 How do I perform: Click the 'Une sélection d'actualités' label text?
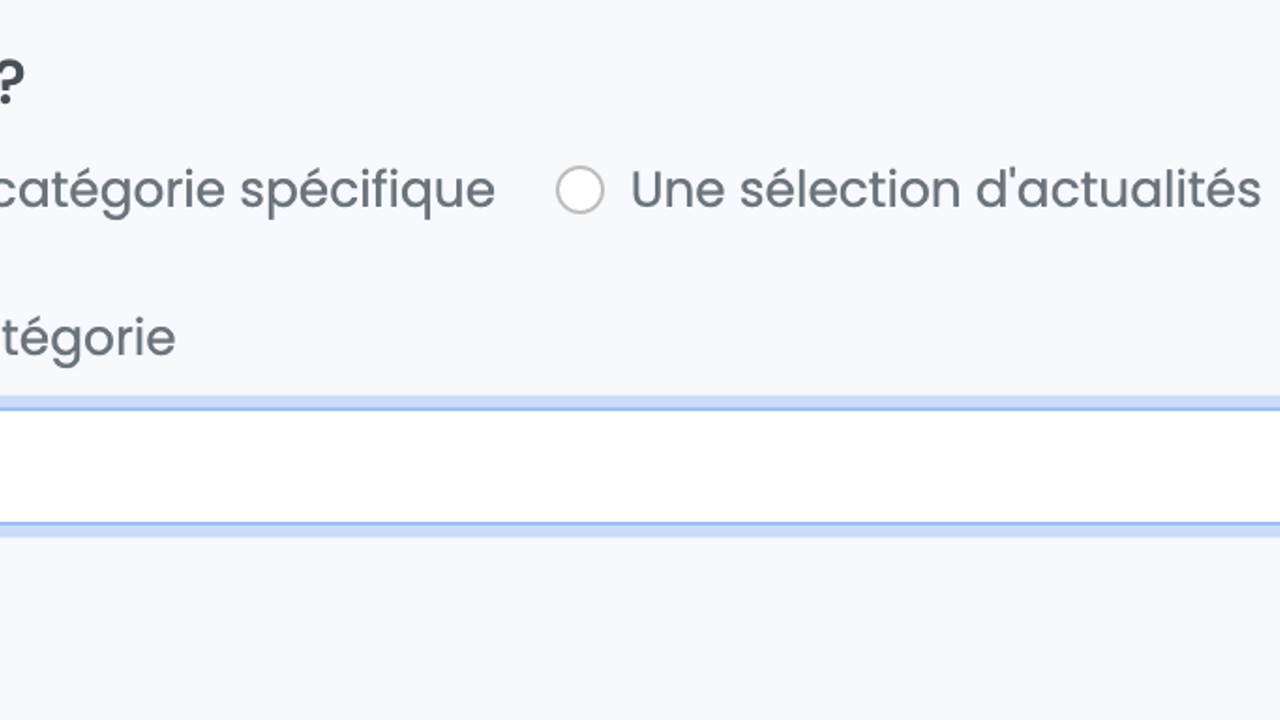tap(944, 190)
